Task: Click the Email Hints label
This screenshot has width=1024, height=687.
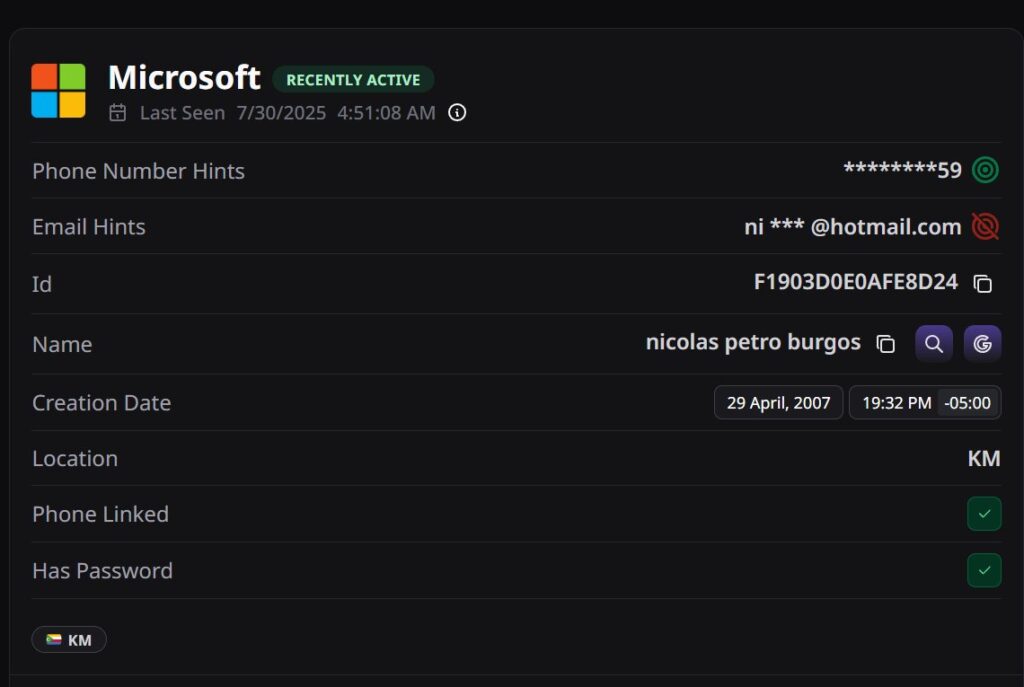Action: (x=89, y=227)
